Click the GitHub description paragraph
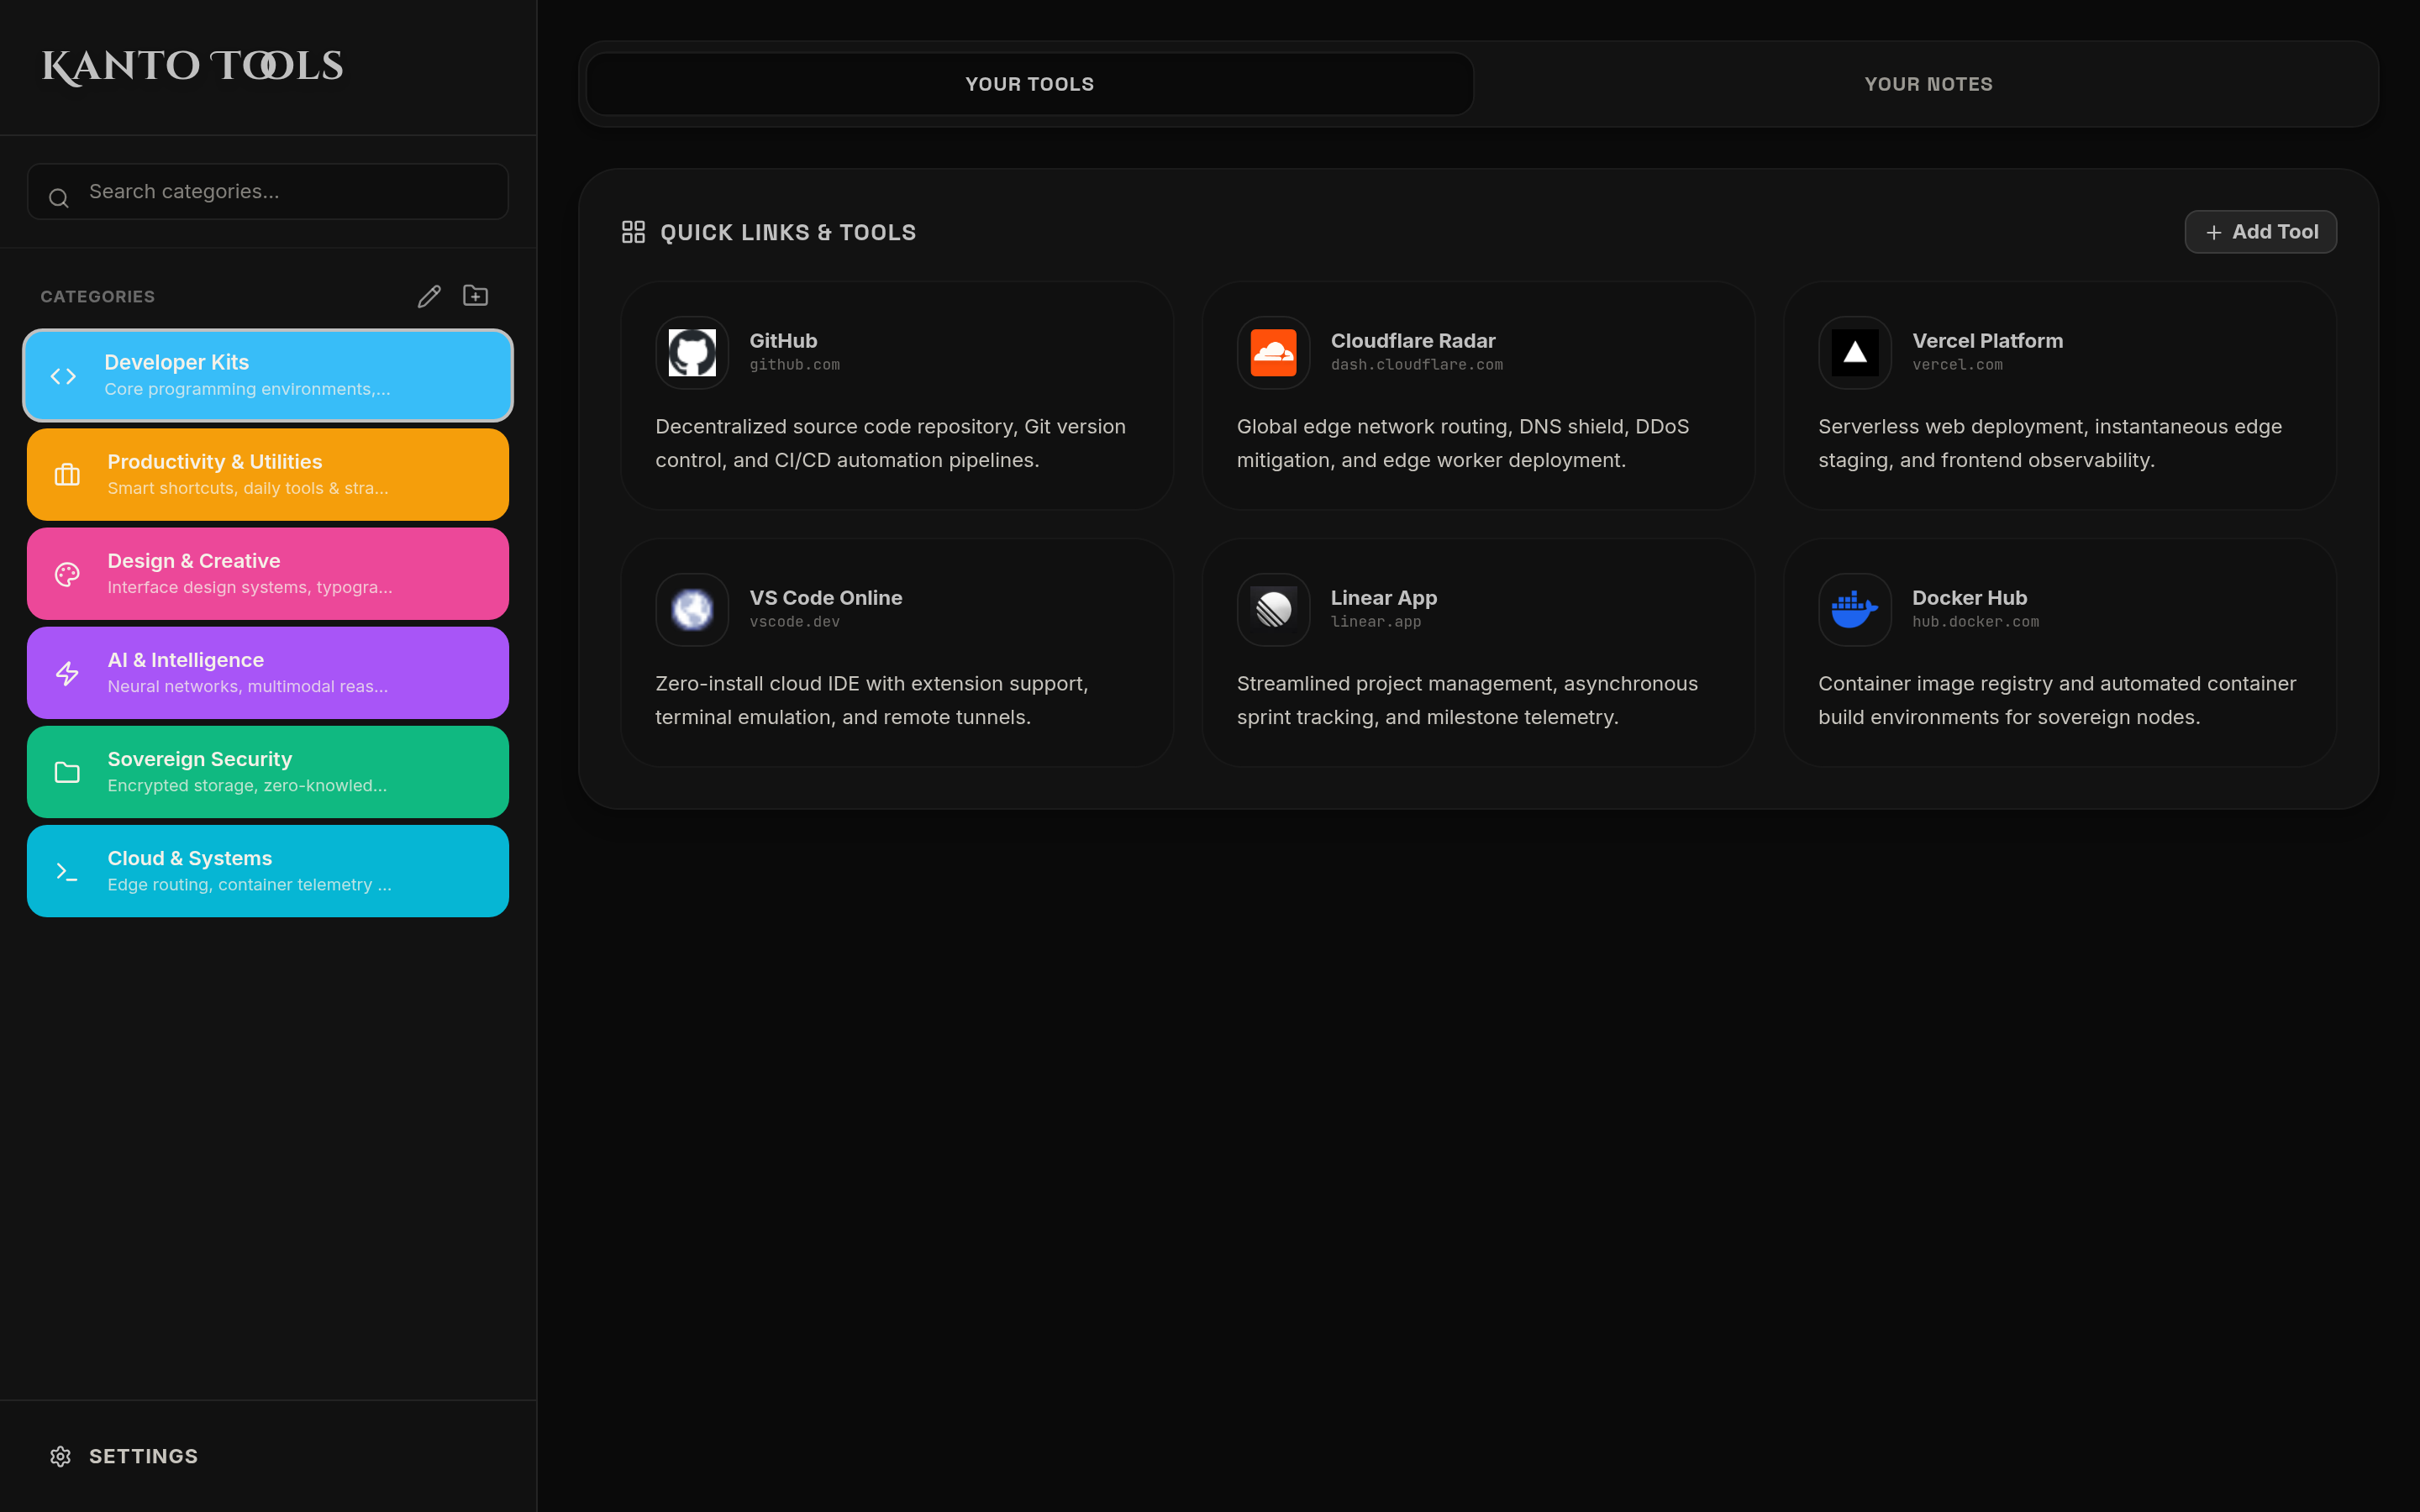Screen dimensions: 2420x1512 pyautogui.click(x=890, y=443)
